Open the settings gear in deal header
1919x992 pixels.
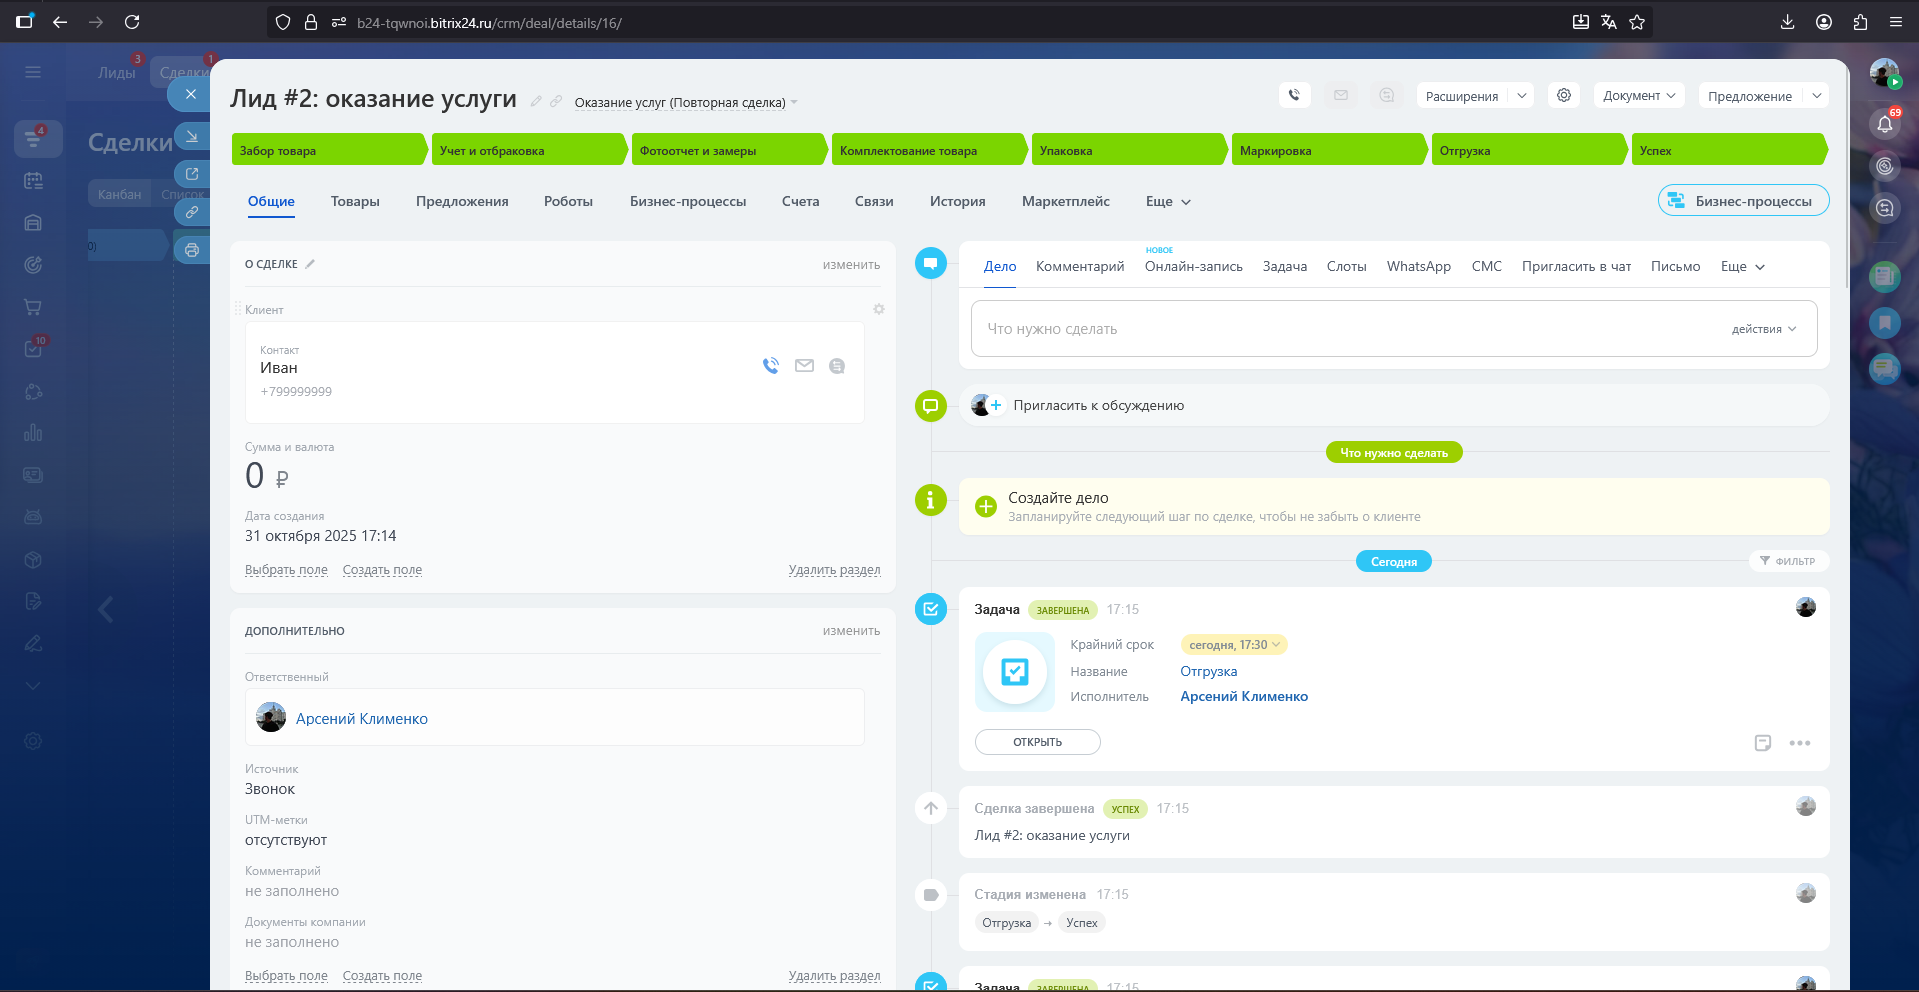pos(1564,96)
